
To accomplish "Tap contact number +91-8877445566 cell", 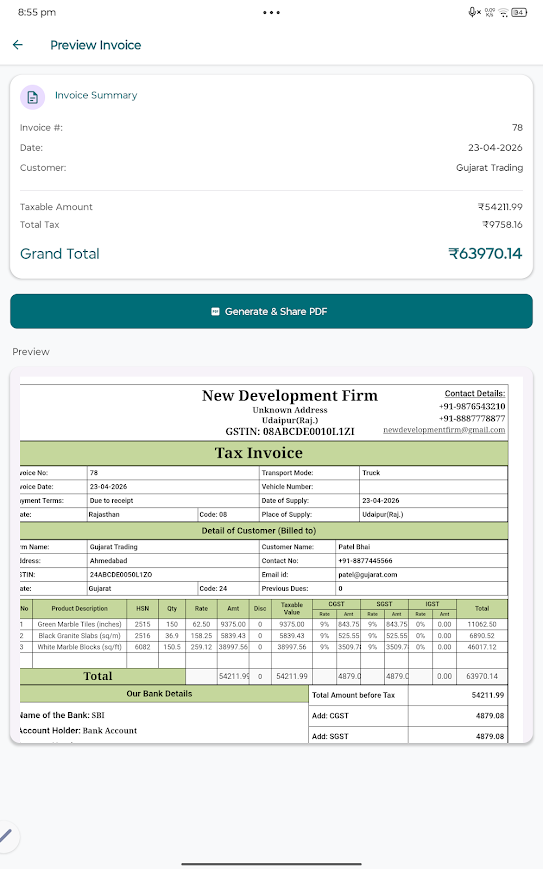I will coord(421,560).
